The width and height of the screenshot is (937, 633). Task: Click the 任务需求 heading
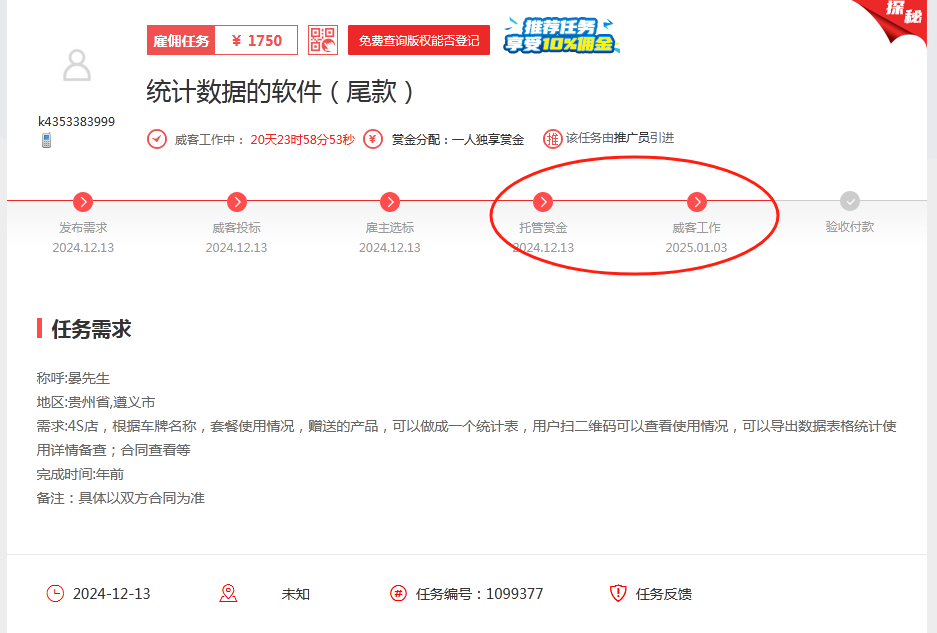(x=91, y=329)
